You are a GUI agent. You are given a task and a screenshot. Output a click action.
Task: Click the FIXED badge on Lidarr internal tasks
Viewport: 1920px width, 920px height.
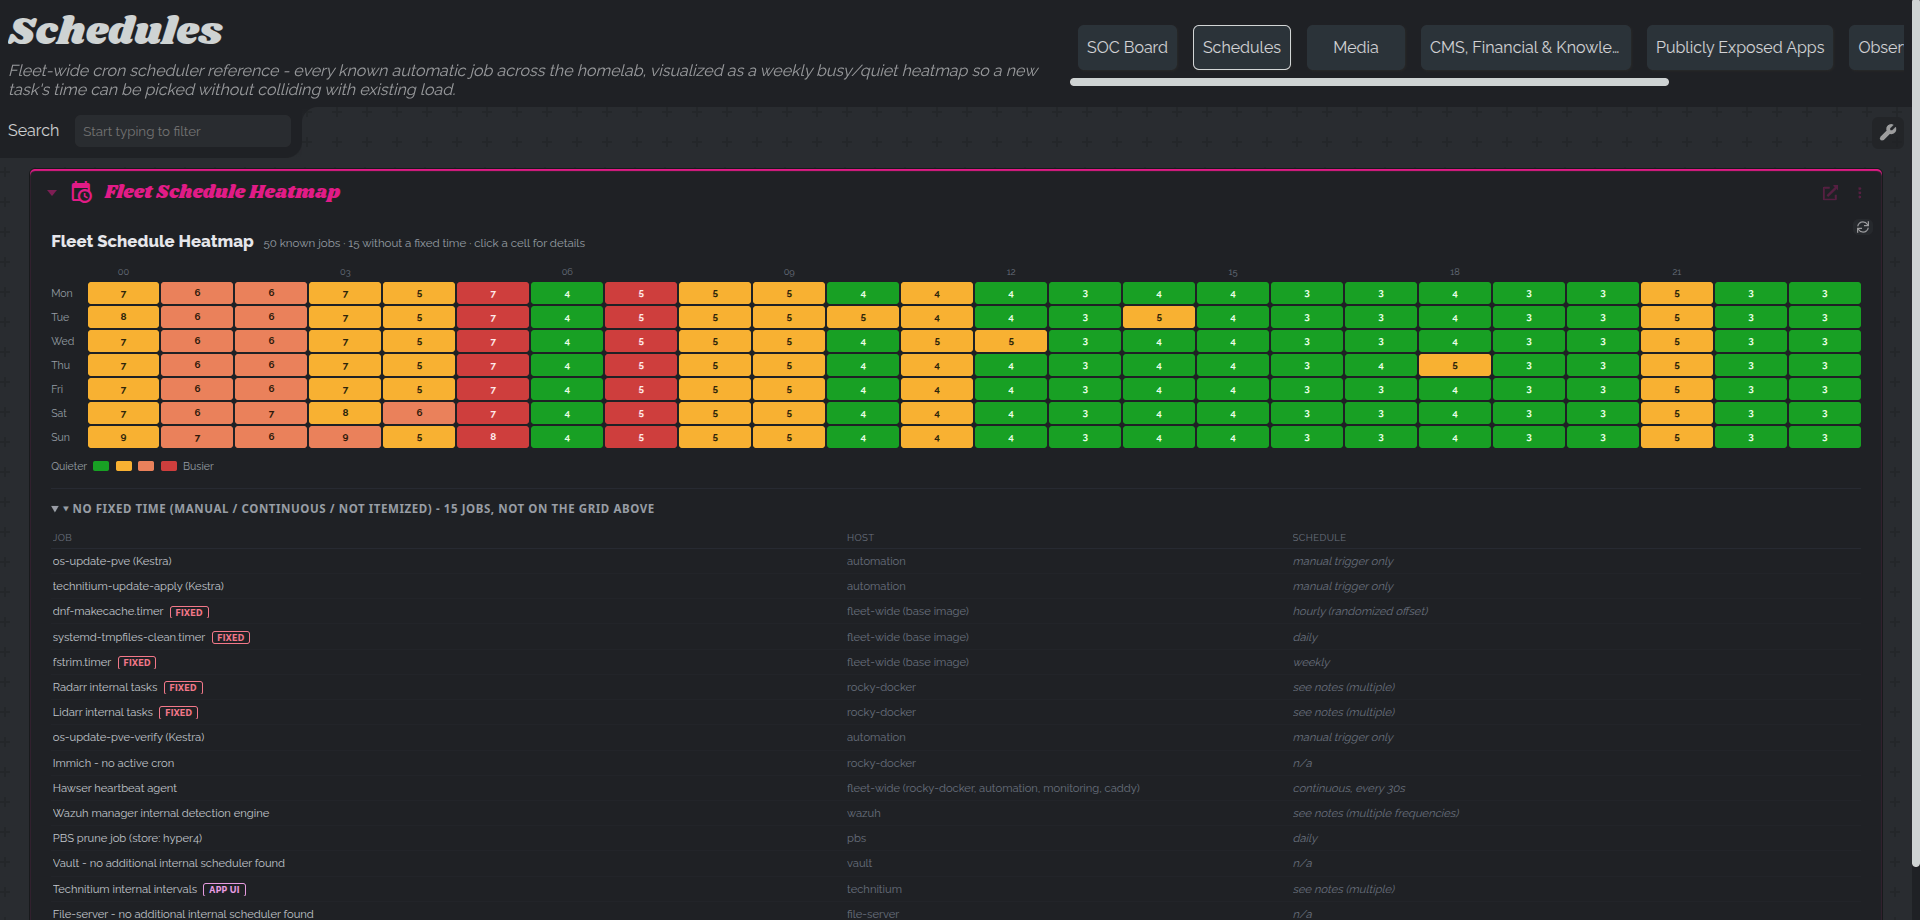point(179,712)
